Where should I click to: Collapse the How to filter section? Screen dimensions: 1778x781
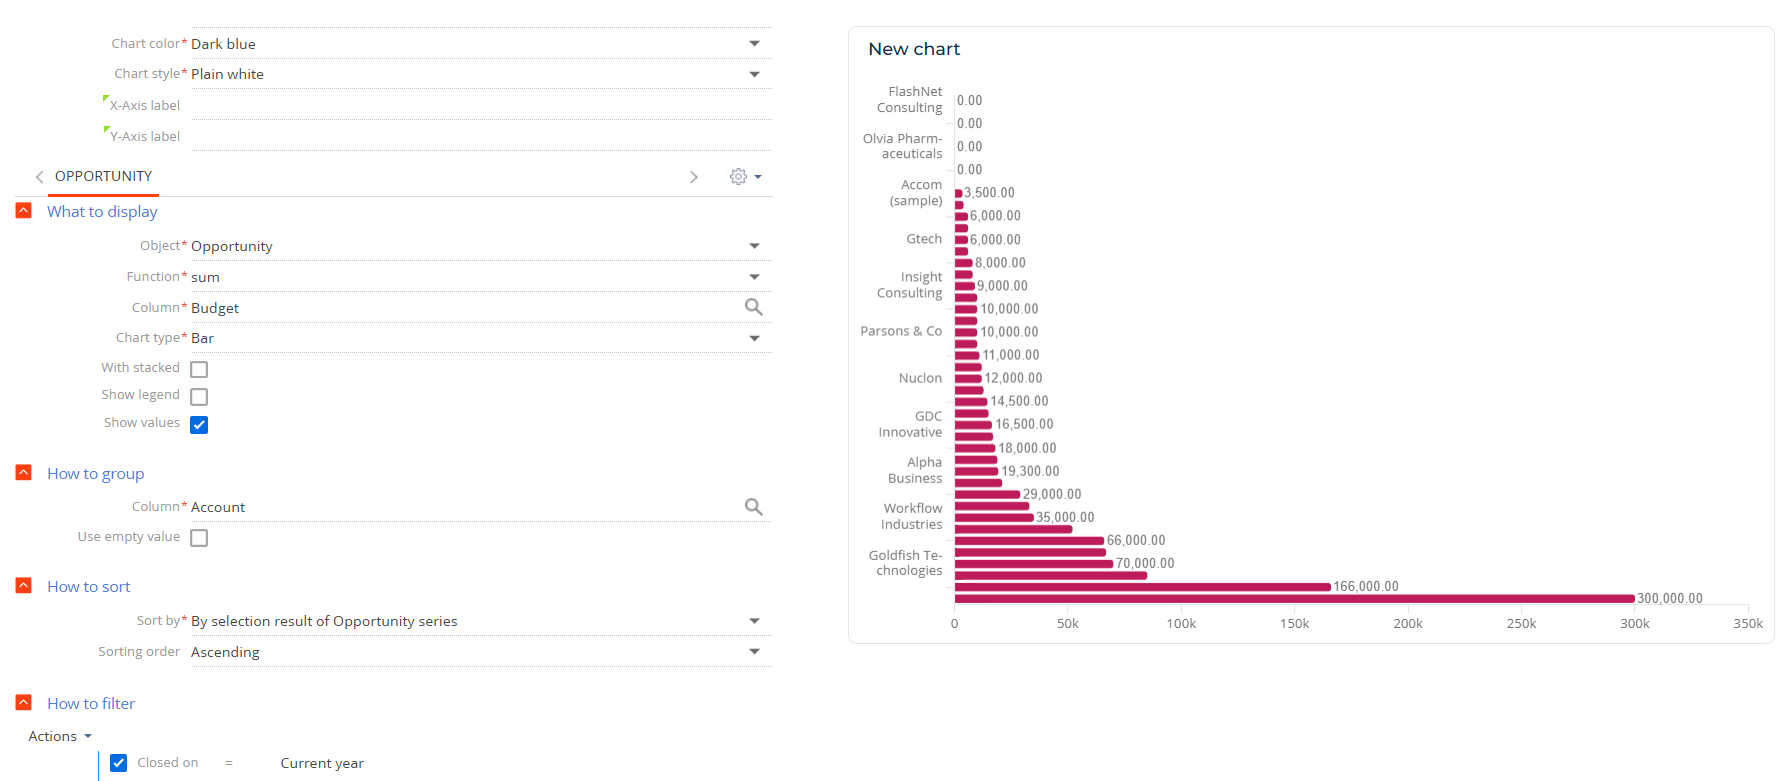click(24, 703)
